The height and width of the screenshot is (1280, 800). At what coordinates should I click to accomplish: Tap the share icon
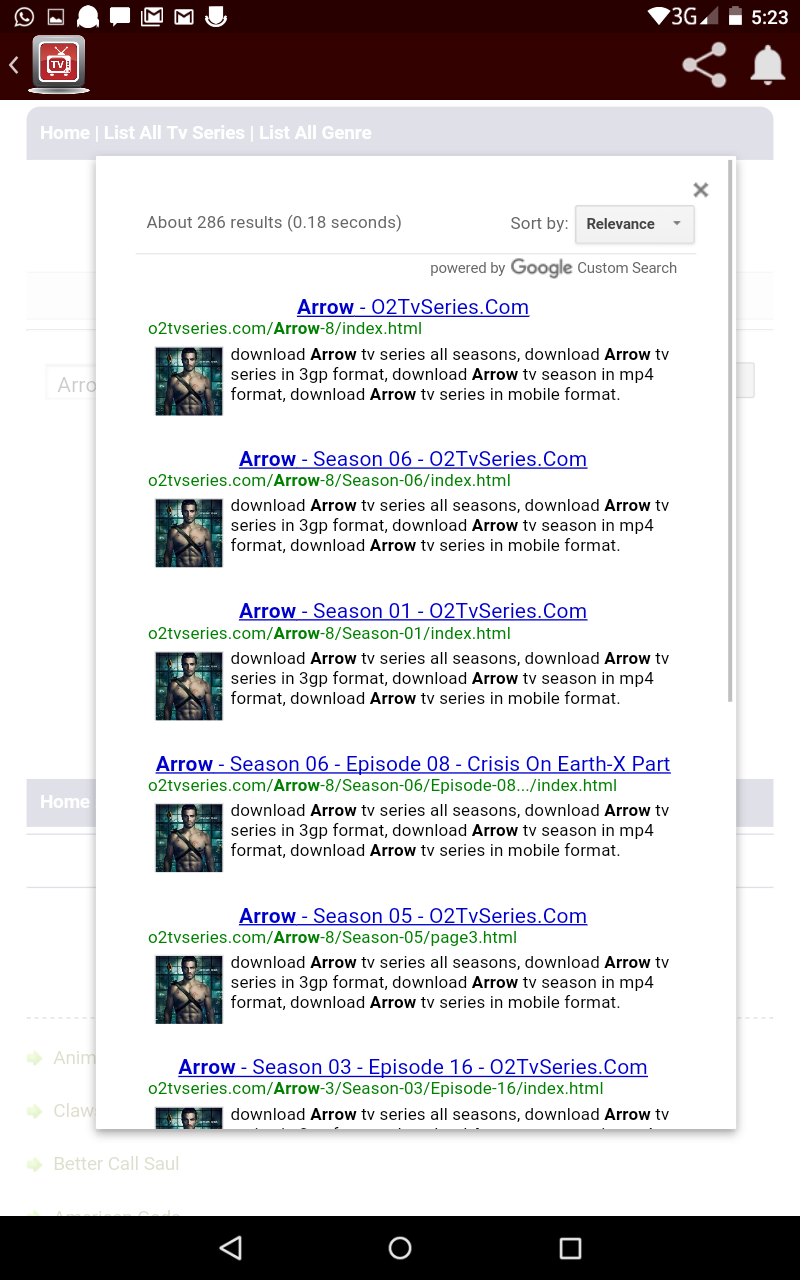(704, 66)
